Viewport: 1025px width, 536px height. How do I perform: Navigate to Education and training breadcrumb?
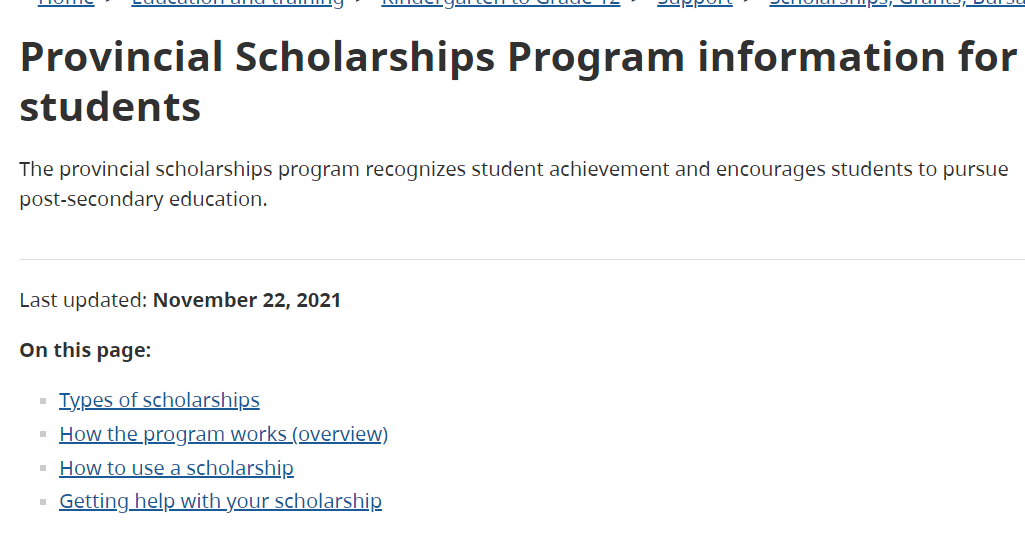click(237, 3)
